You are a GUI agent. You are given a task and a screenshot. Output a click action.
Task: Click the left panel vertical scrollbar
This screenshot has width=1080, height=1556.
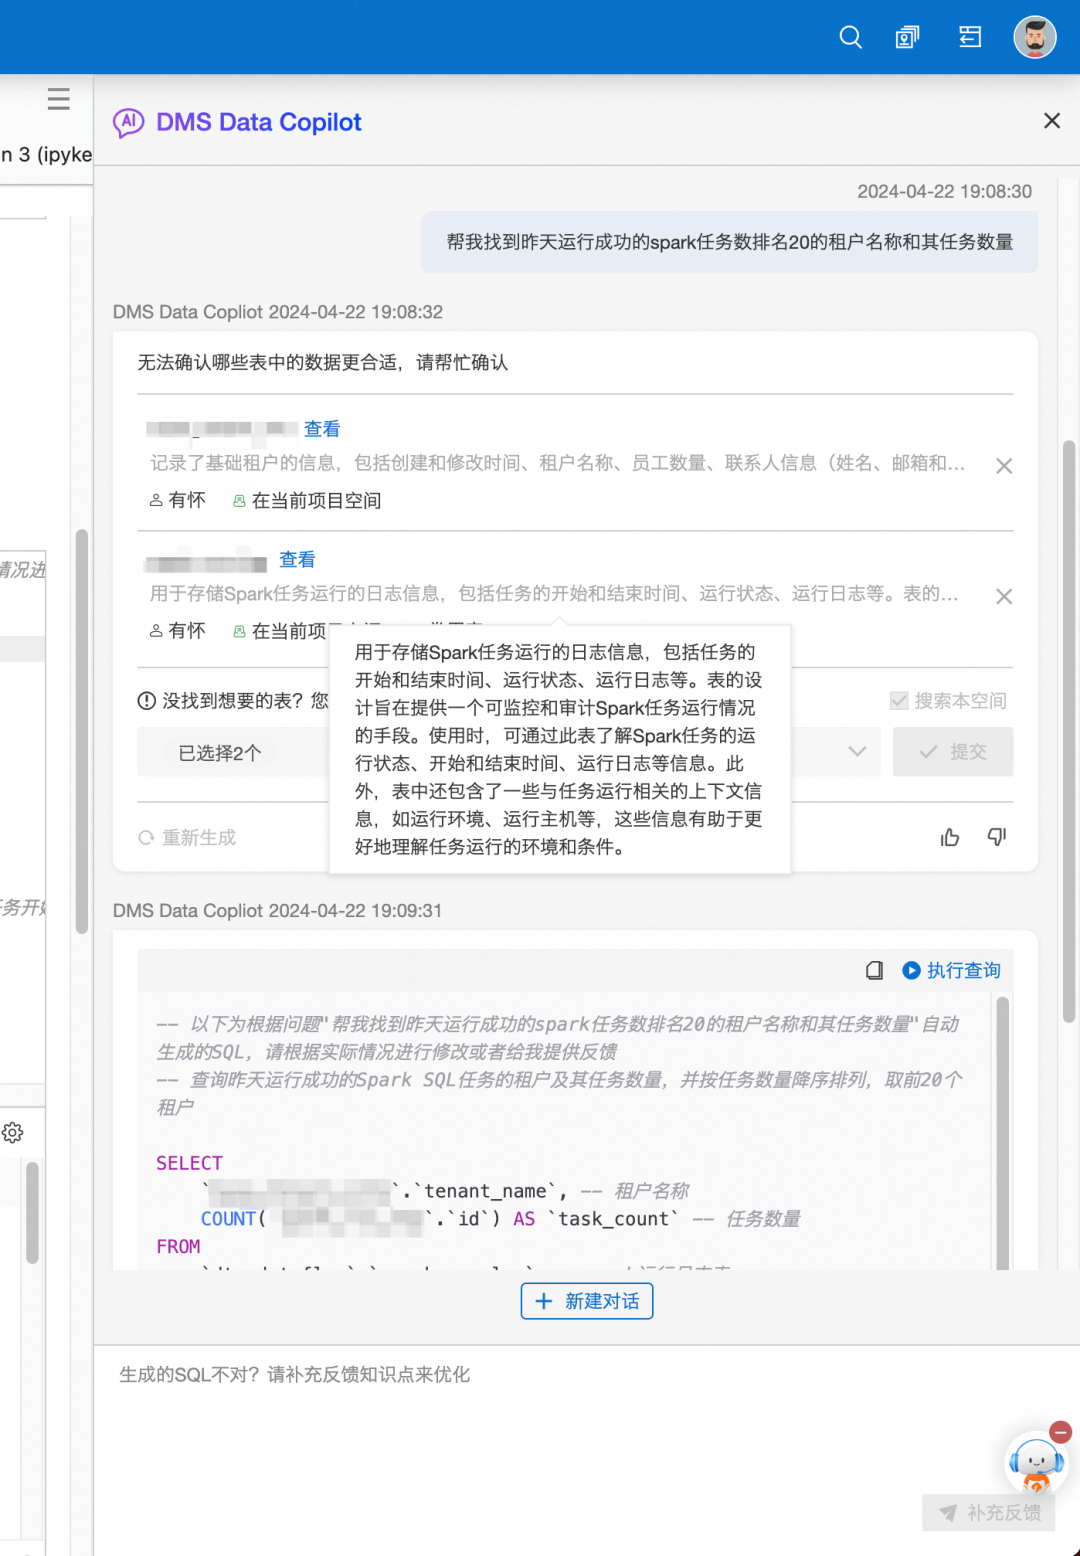tap(82, 730)
